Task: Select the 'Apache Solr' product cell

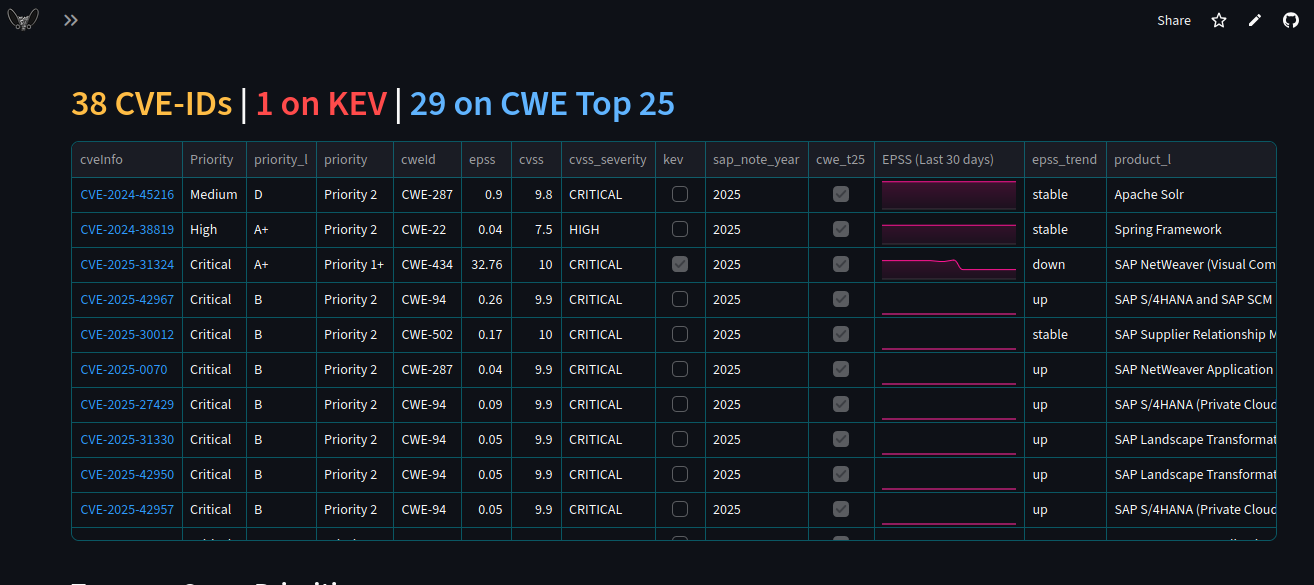Action: tap(1191, 194)
